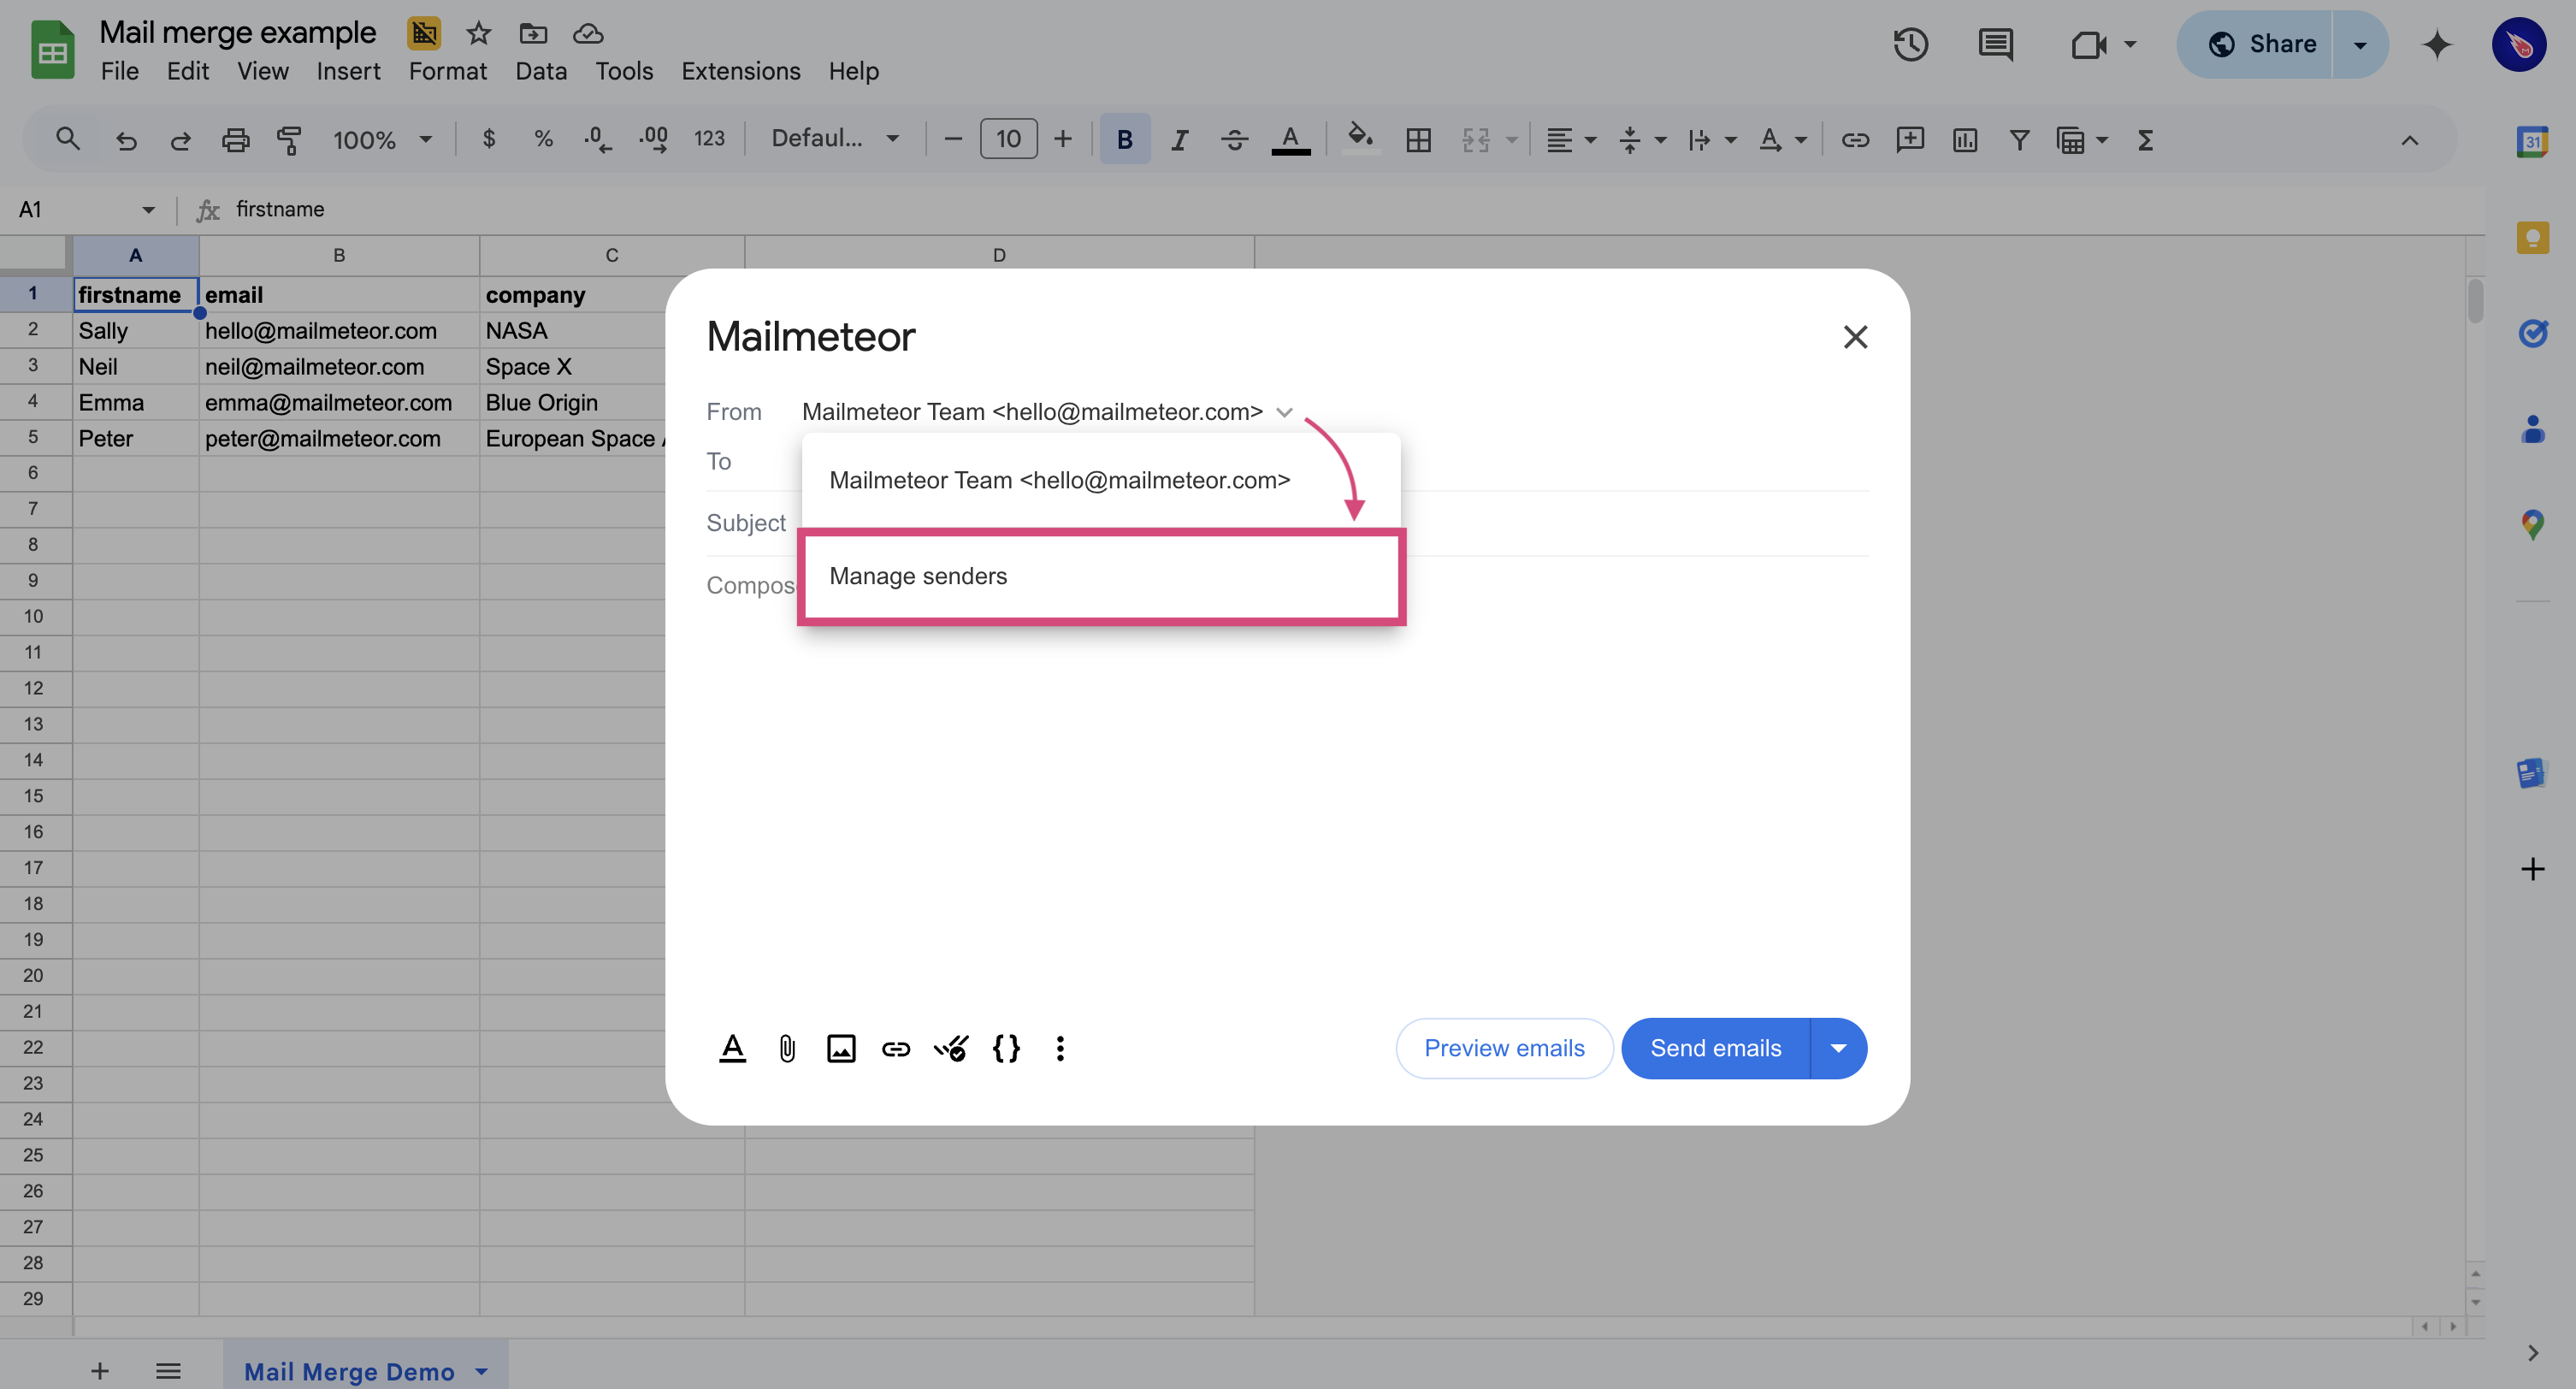Choose Mailmeteor Team hello@mailmeteor.com sender

tap(1101, 480)
